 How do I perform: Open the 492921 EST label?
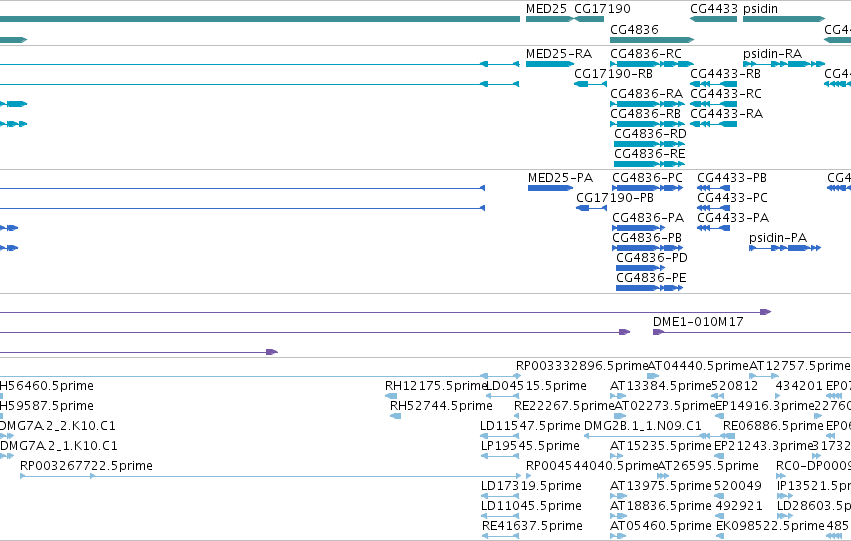(739, 506)
